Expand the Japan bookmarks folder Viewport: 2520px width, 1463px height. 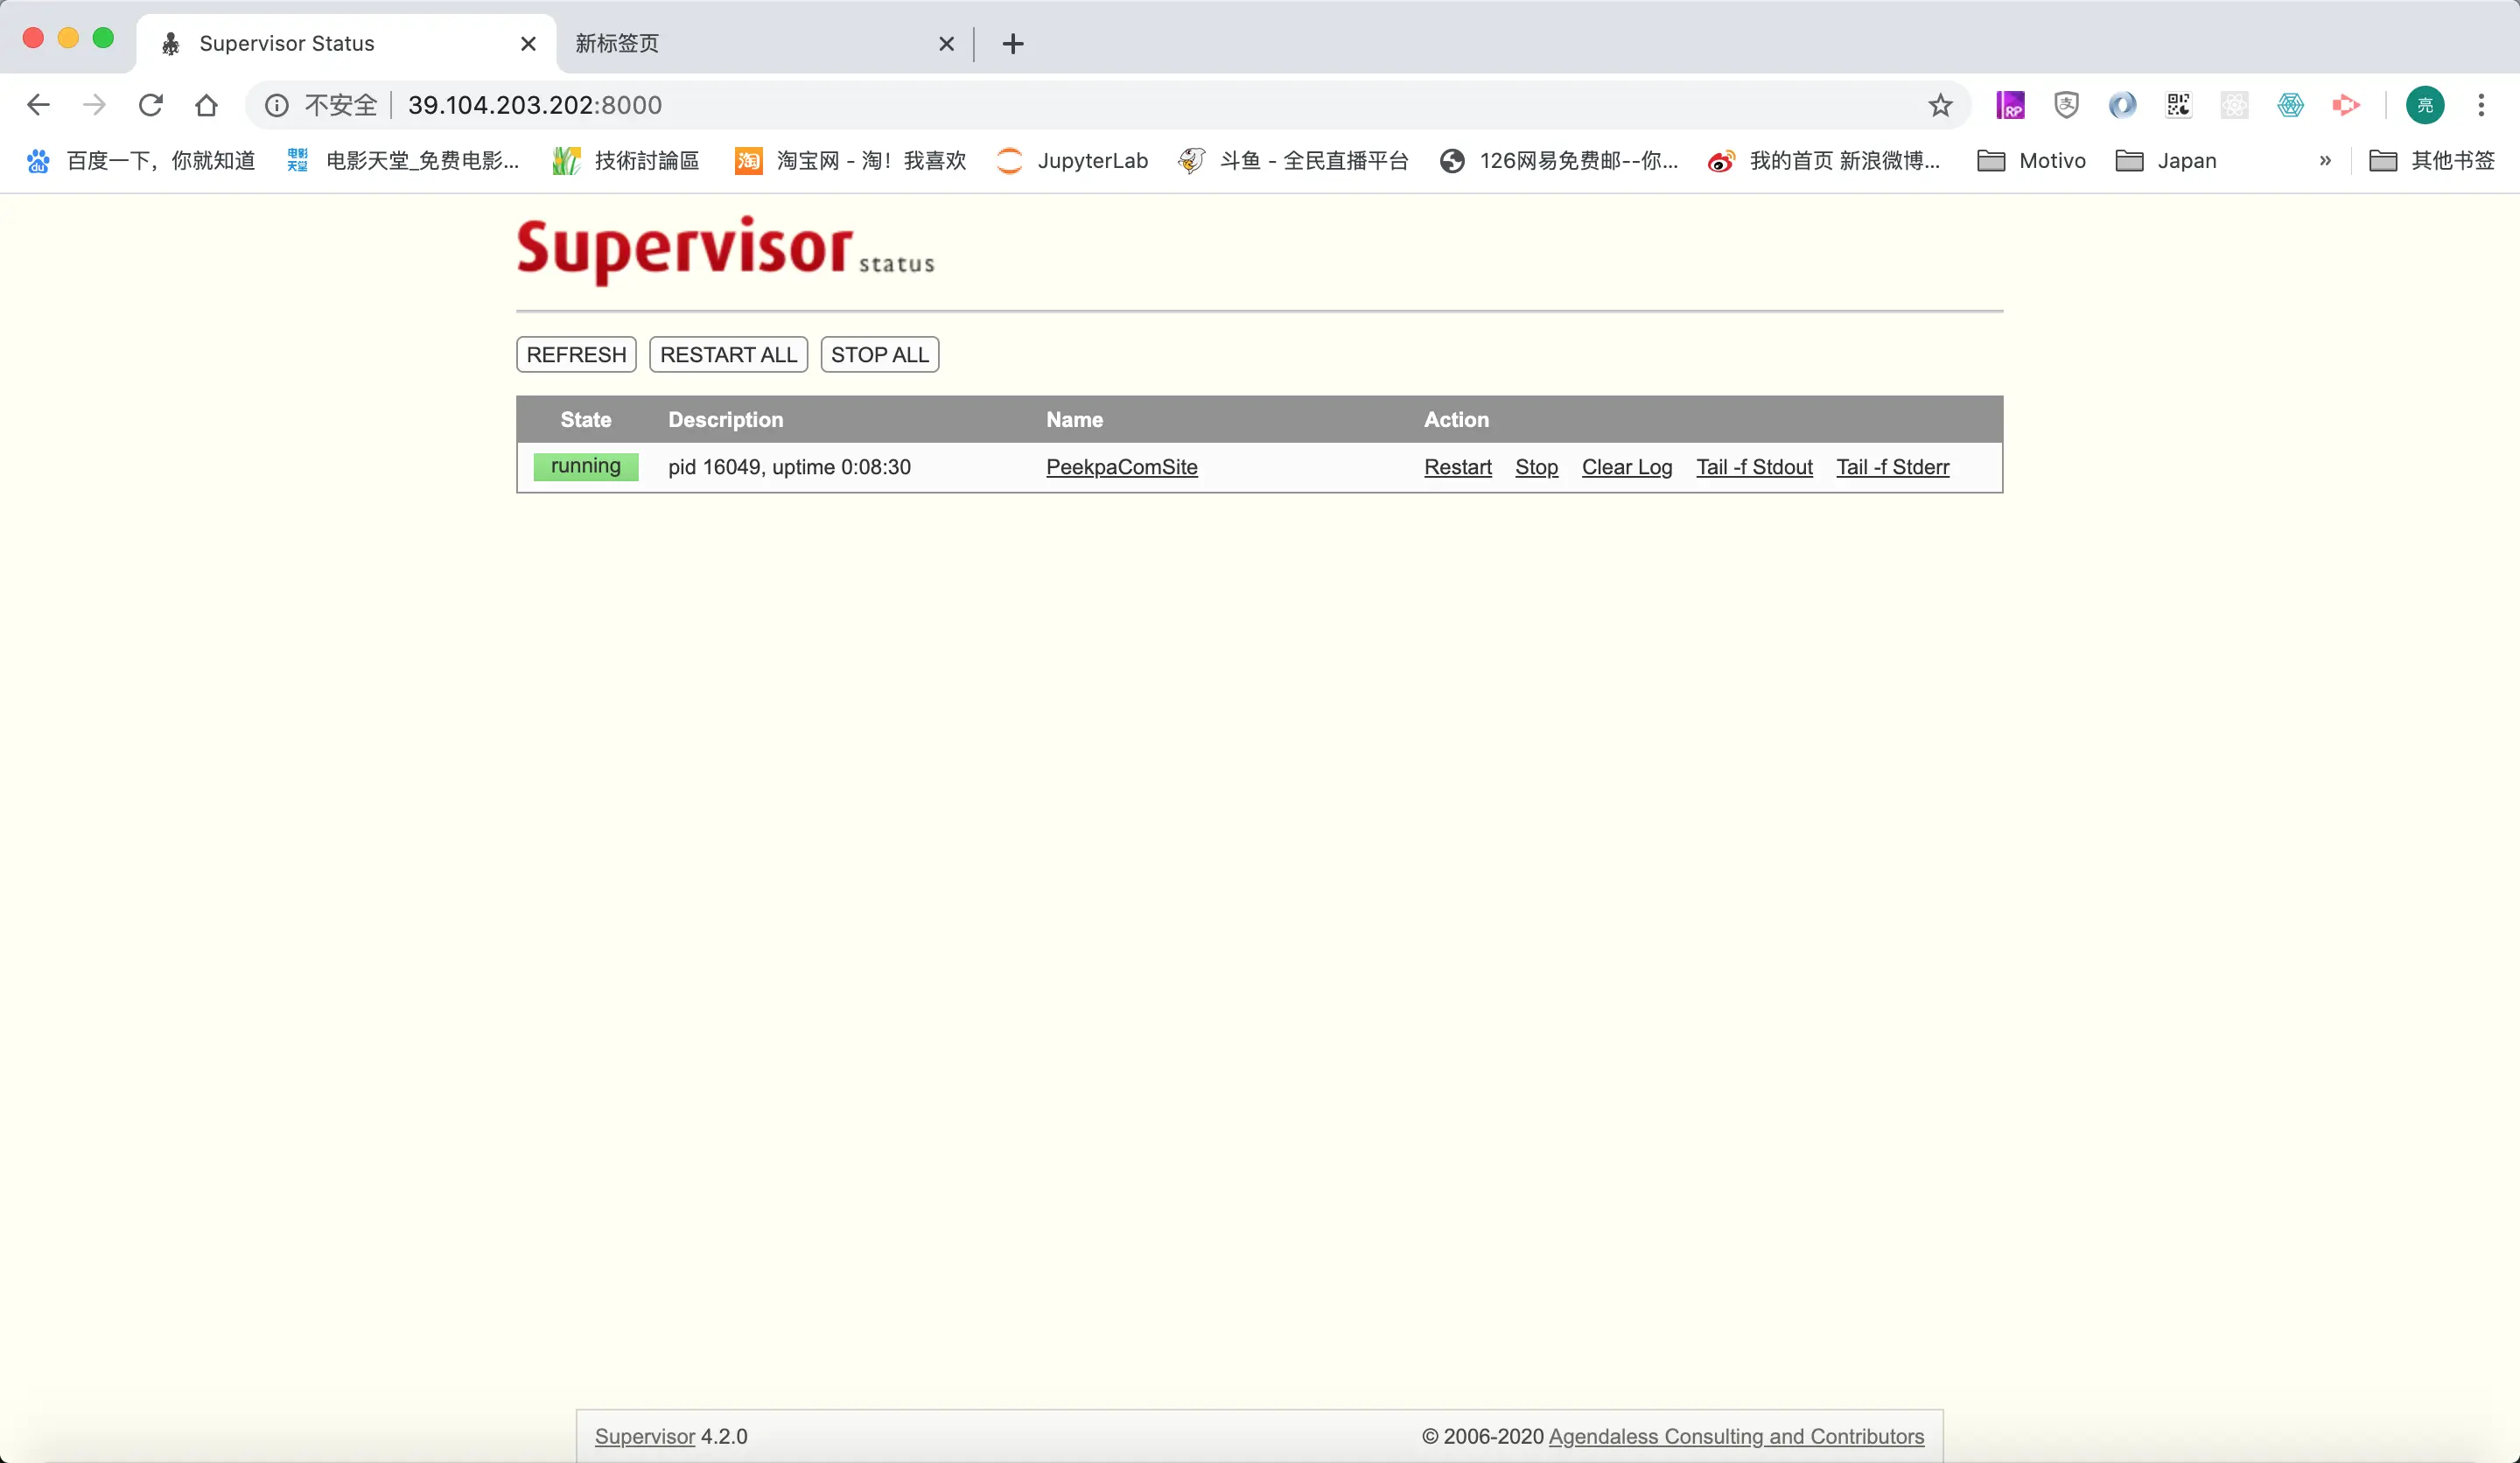pyautogui.click(x=2166, y=161)
